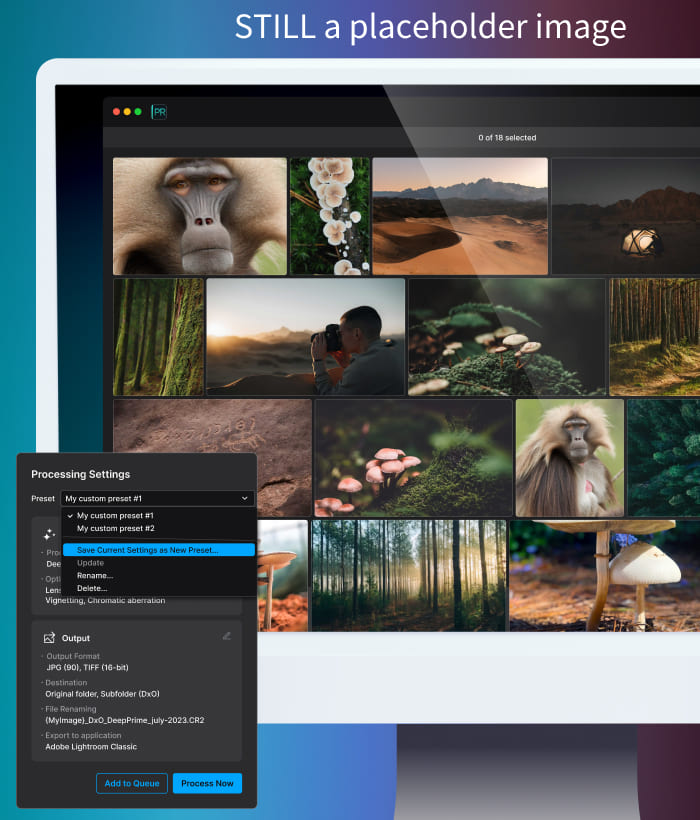The image size is (700, 820).
Task: Open the Preset dropdown chevron
Action: [x=245, y=498]
